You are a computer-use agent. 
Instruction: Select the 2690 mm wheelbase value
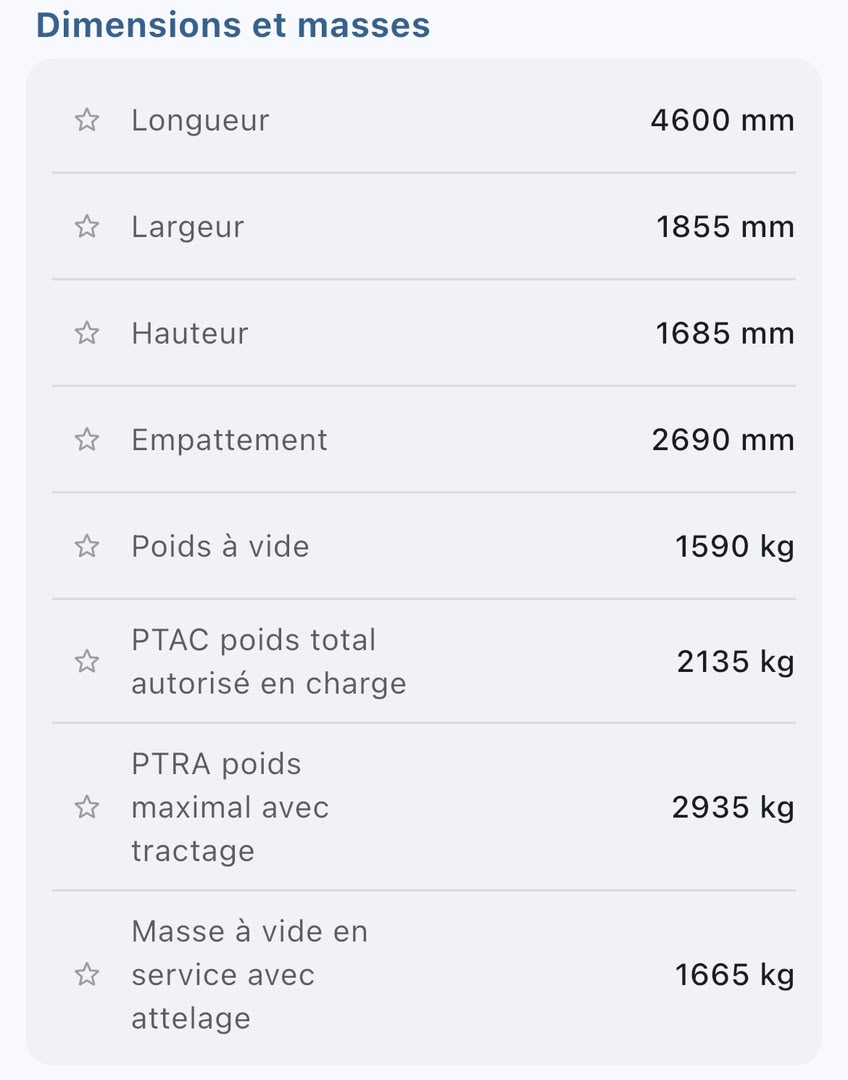tap(723, 439)
